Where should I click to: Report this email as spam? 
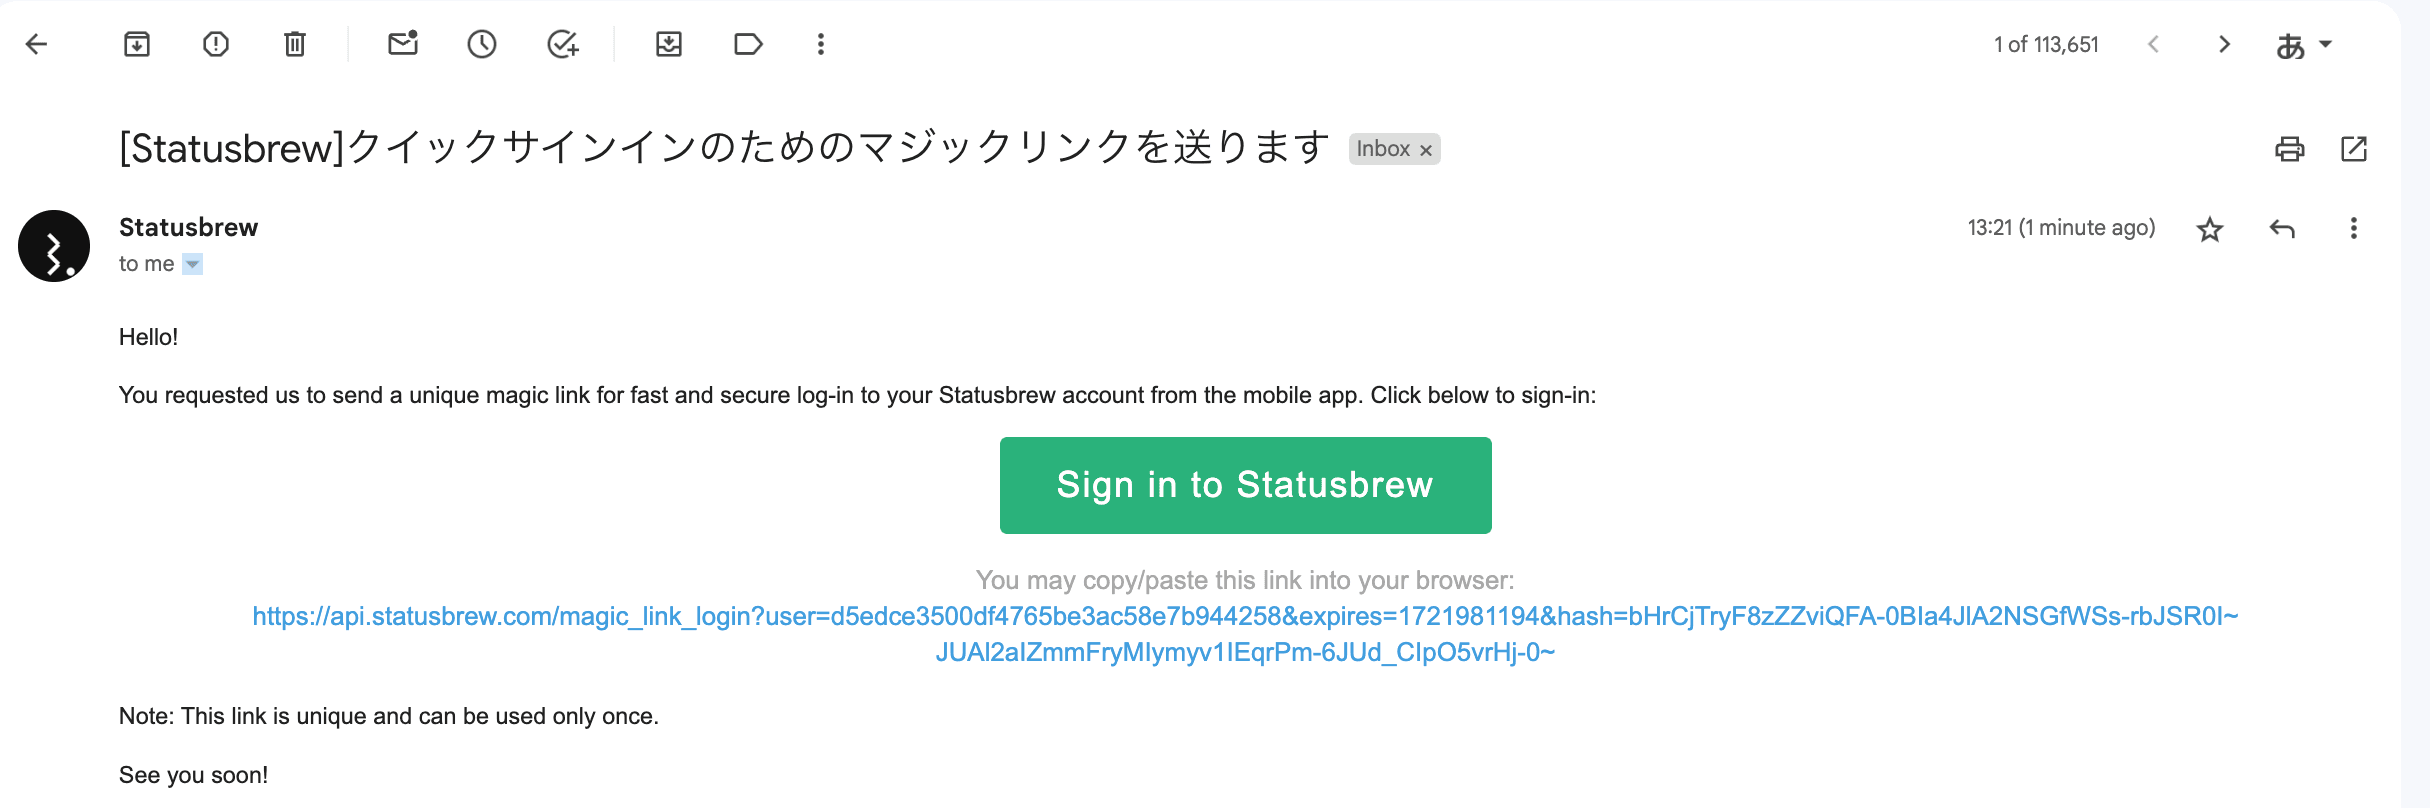click(x=216, y=44)
